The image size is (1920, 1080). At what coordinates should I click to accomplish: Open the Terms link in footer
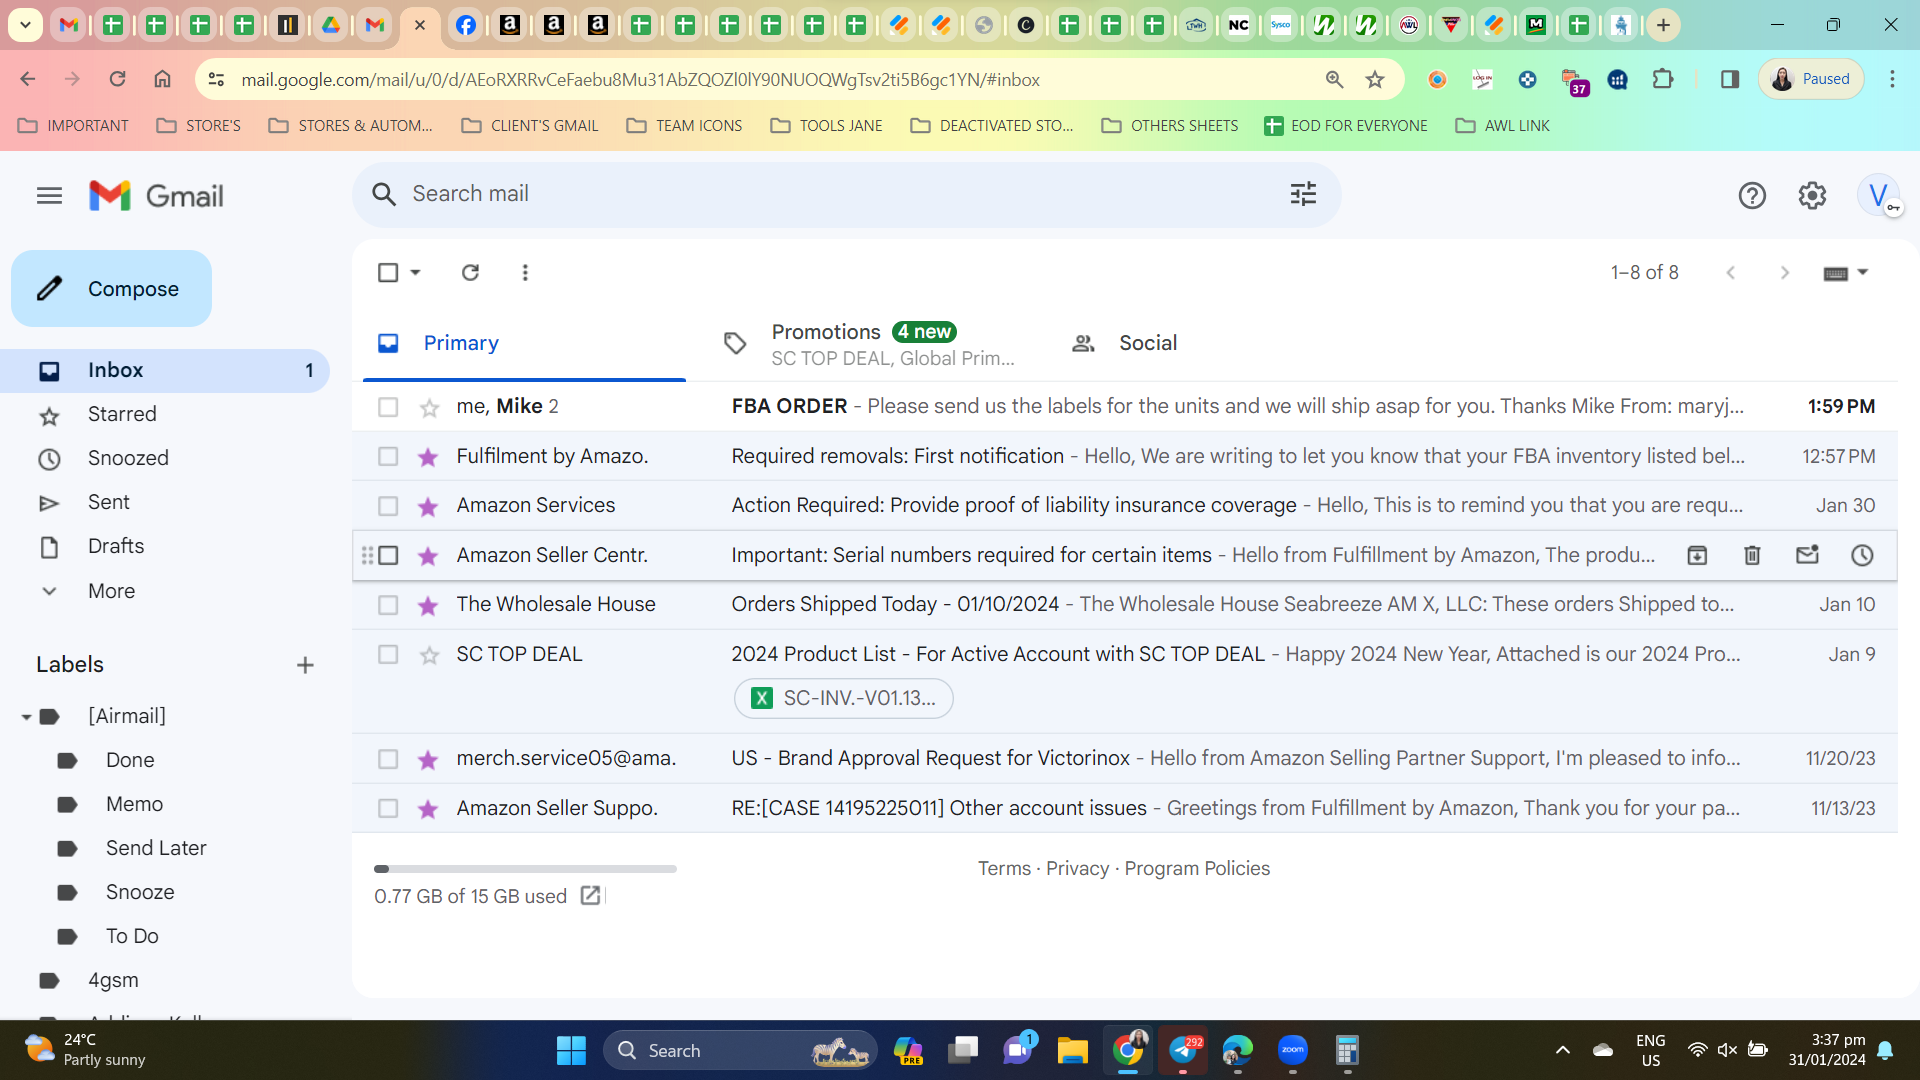click(1004, 868)
